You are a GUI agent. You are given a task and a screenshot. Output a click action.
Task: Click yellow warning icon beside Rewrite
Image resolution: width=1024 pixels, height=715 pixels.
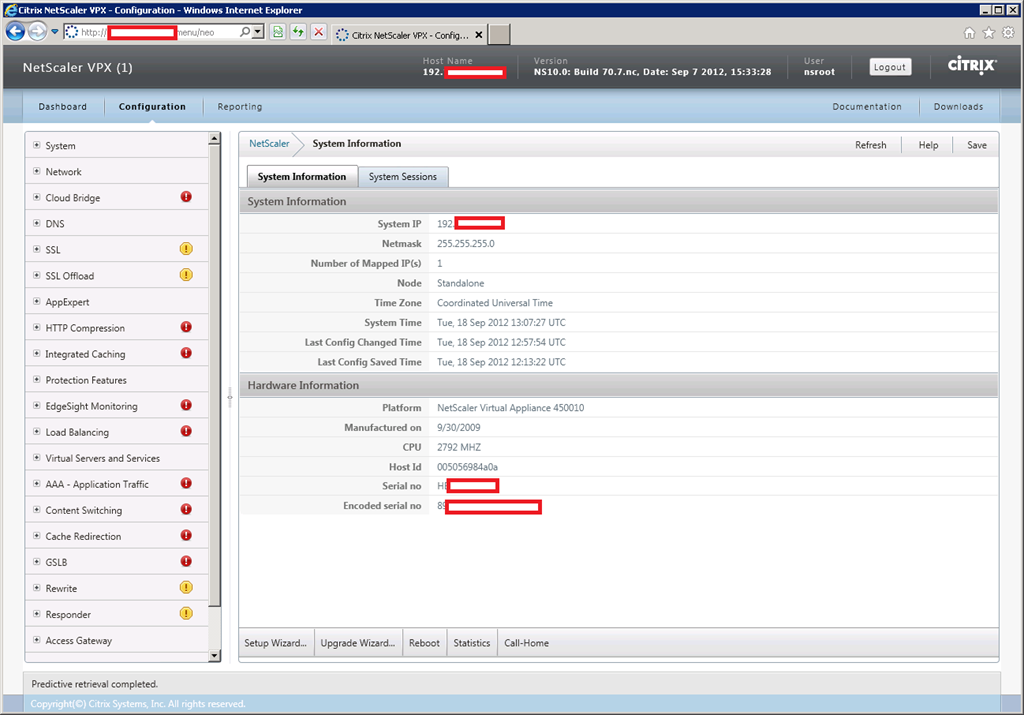[186, 588]
